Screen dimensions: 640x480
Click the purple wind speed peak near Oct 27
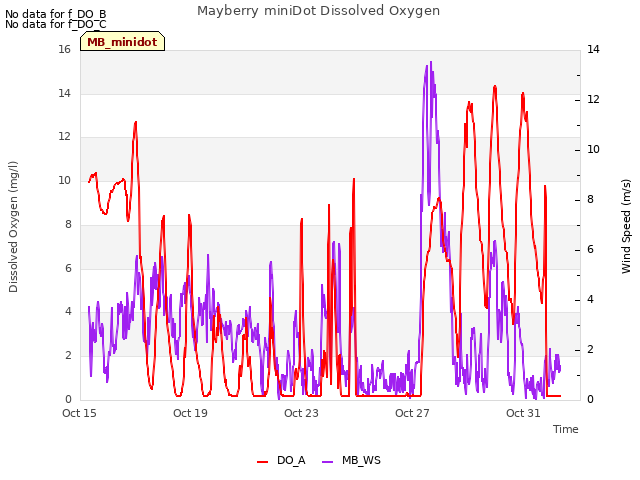431,62
